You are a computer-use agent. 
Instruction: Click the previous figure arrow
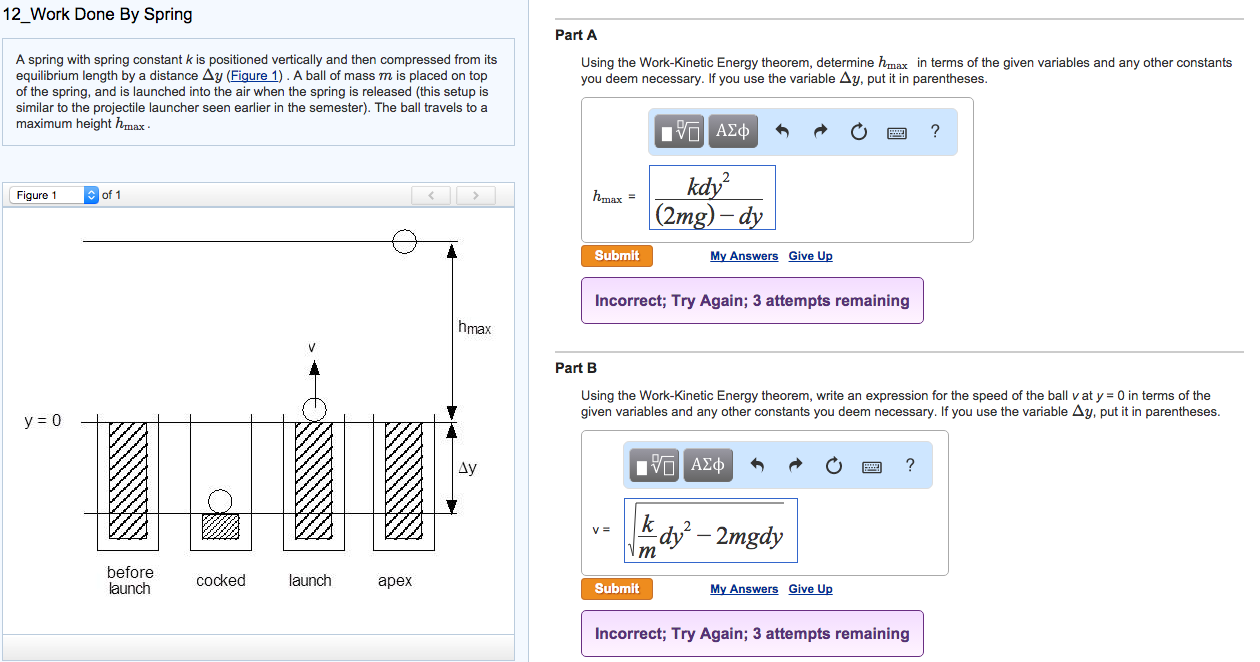pyautogui.click(x=431, y=194)
